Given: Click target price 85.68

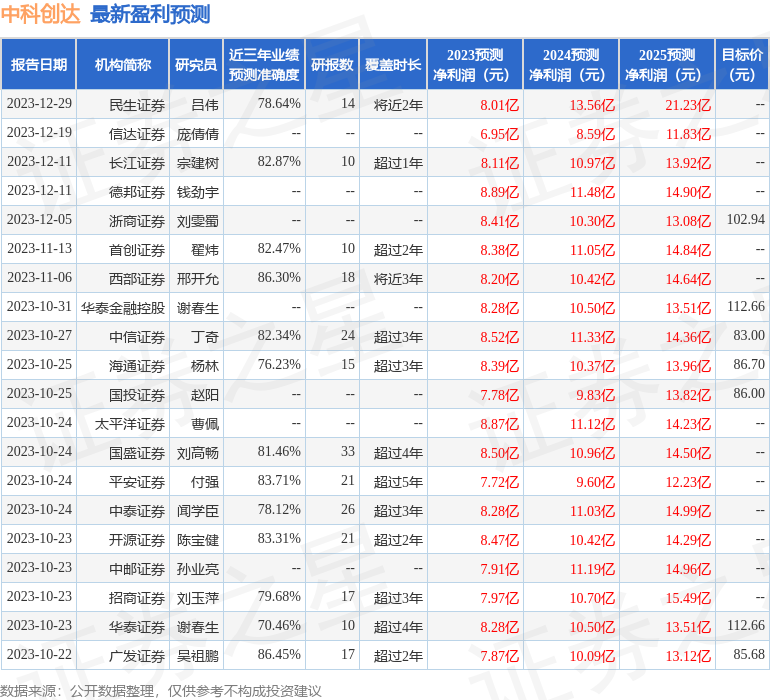Looking at the screenshot, I should 749,654.
